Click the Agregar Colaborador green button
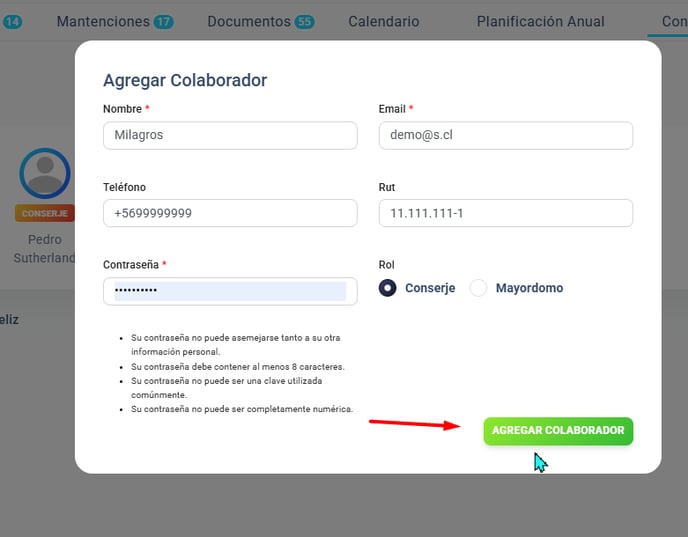This screenshot has height=537, width=688. point(558,431)
